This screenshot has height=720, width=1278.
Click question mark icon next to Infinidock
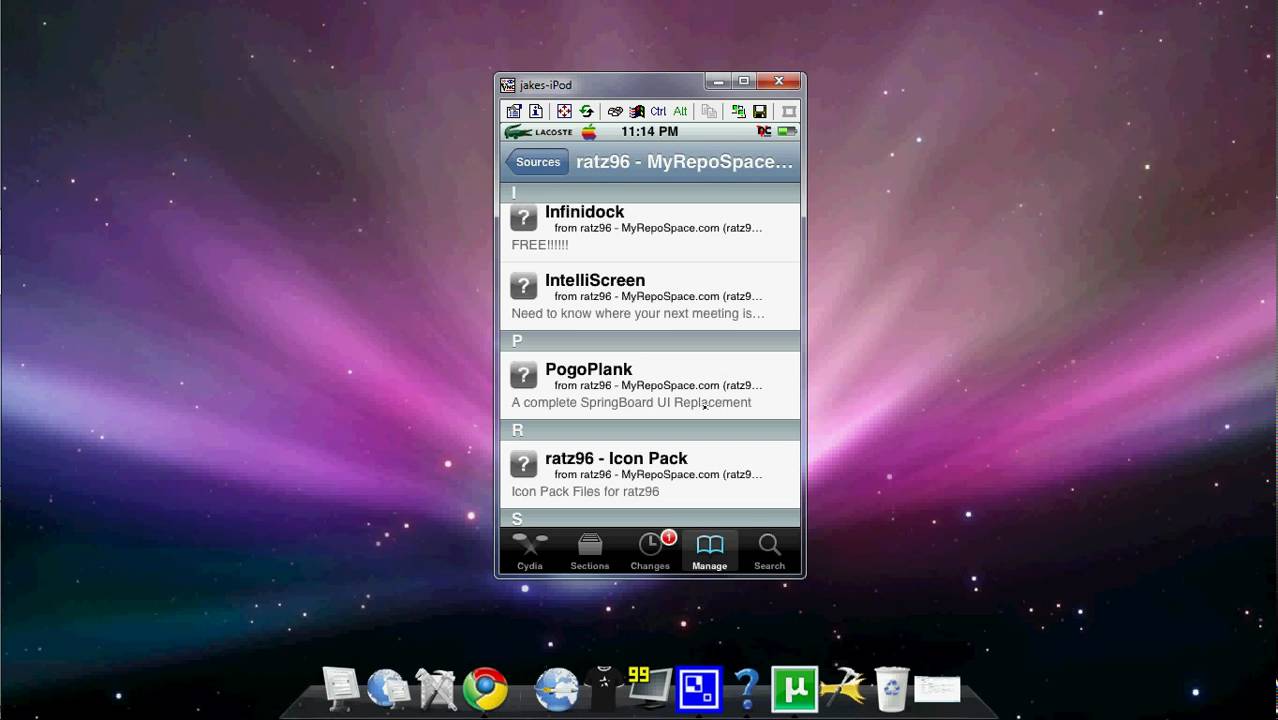coord(524,217)
